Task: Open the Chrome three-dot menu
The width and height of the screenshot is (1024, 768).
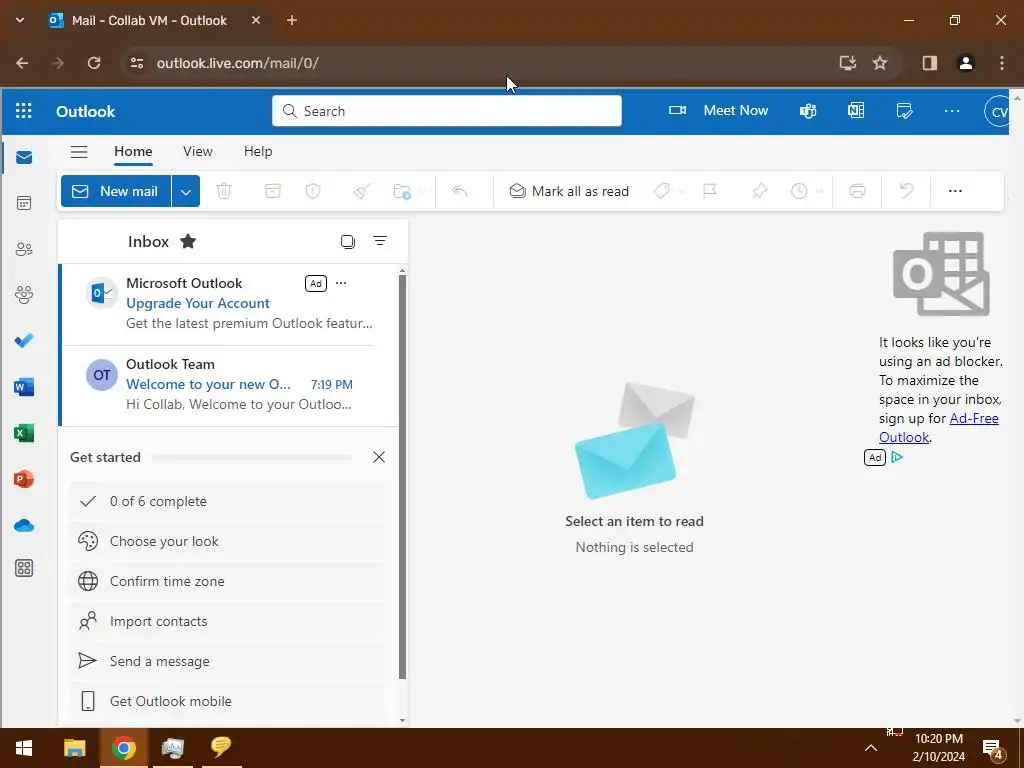Action: 1002,63
